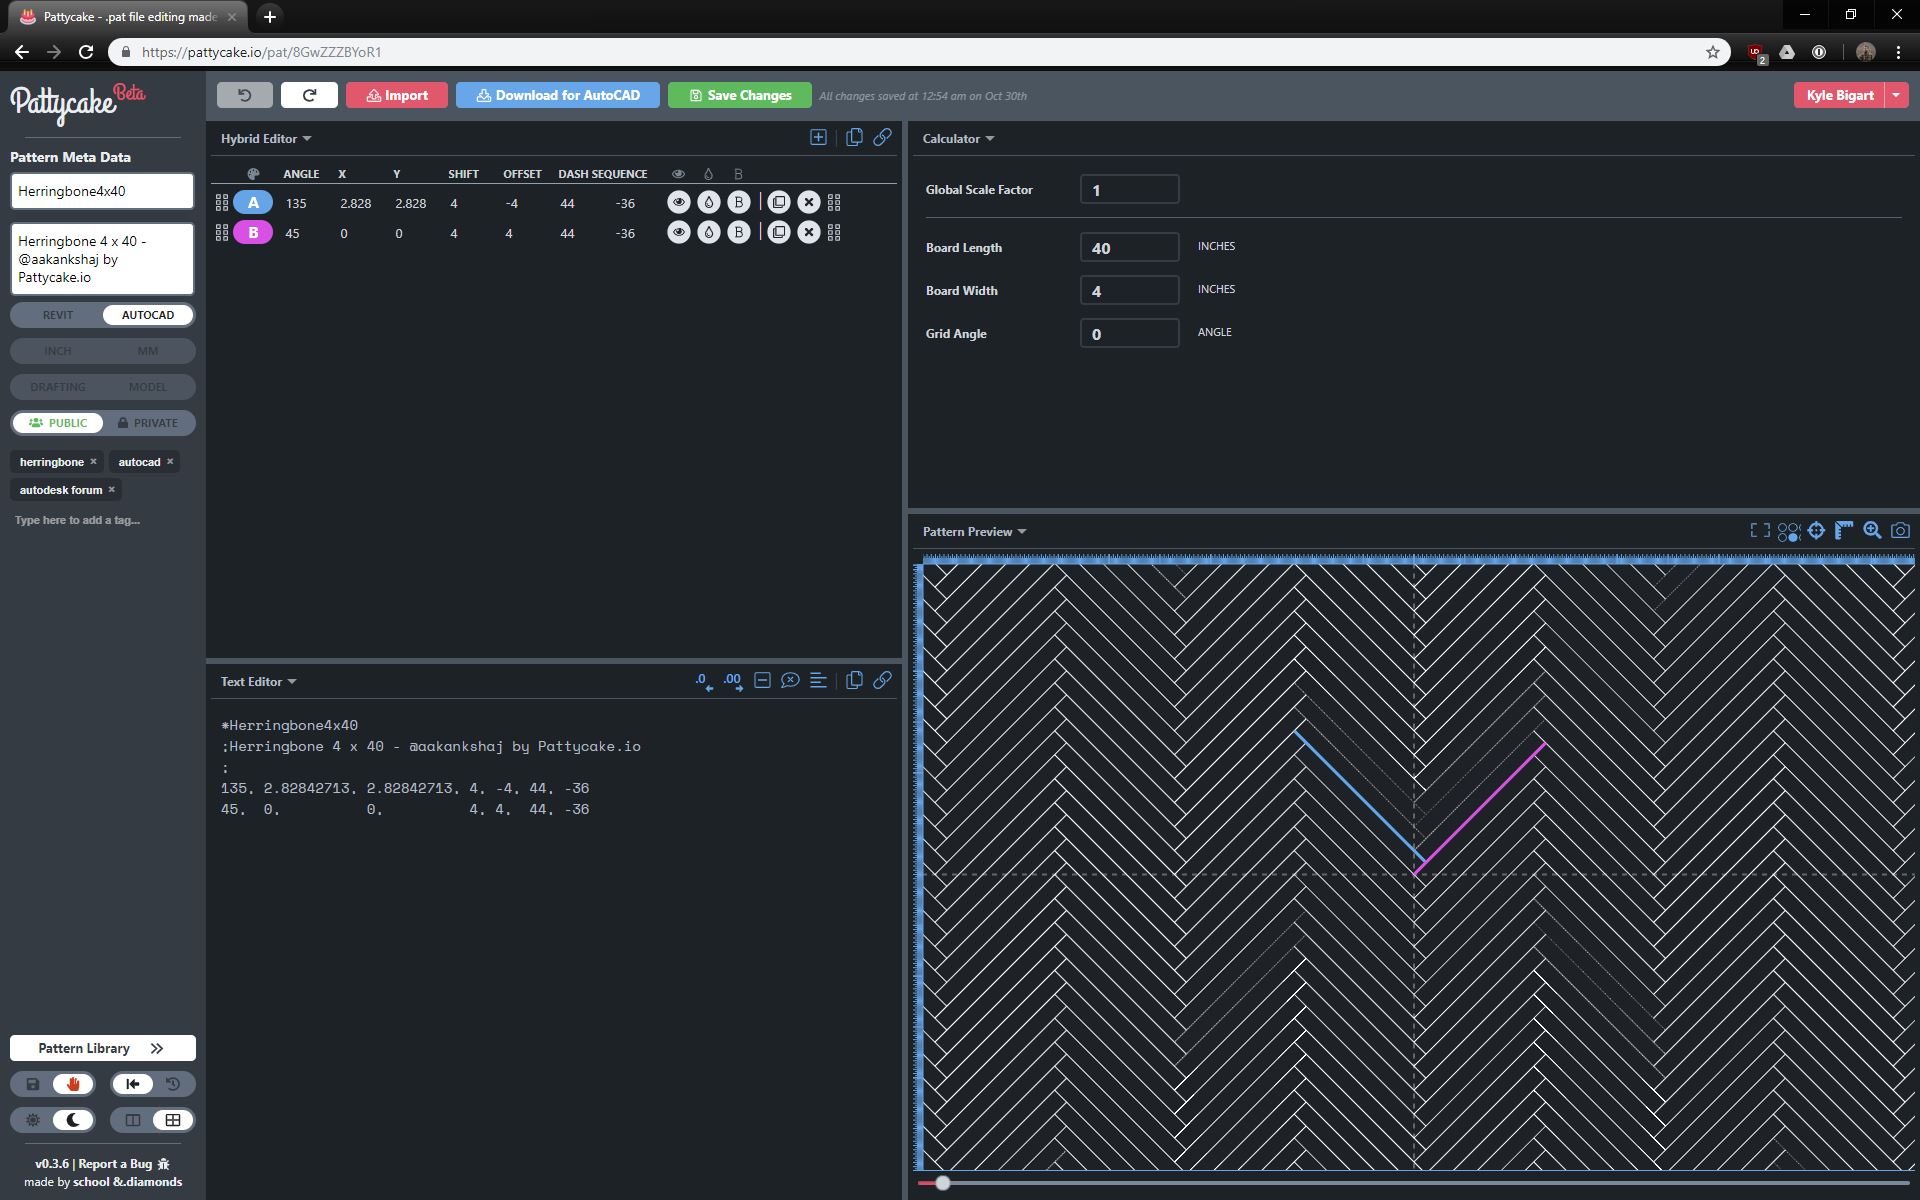
Task: Switch to the REVIT tab
Action: [57, 314]
